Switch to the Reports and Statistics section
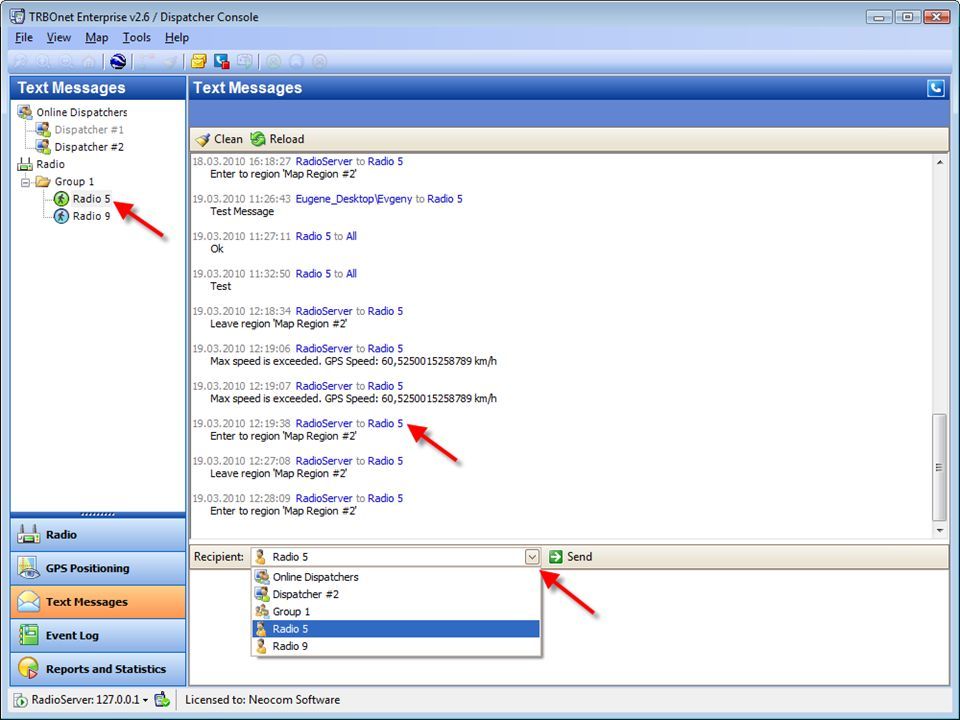The width and height of the screenshot is (960, 720). pos(98,669)
